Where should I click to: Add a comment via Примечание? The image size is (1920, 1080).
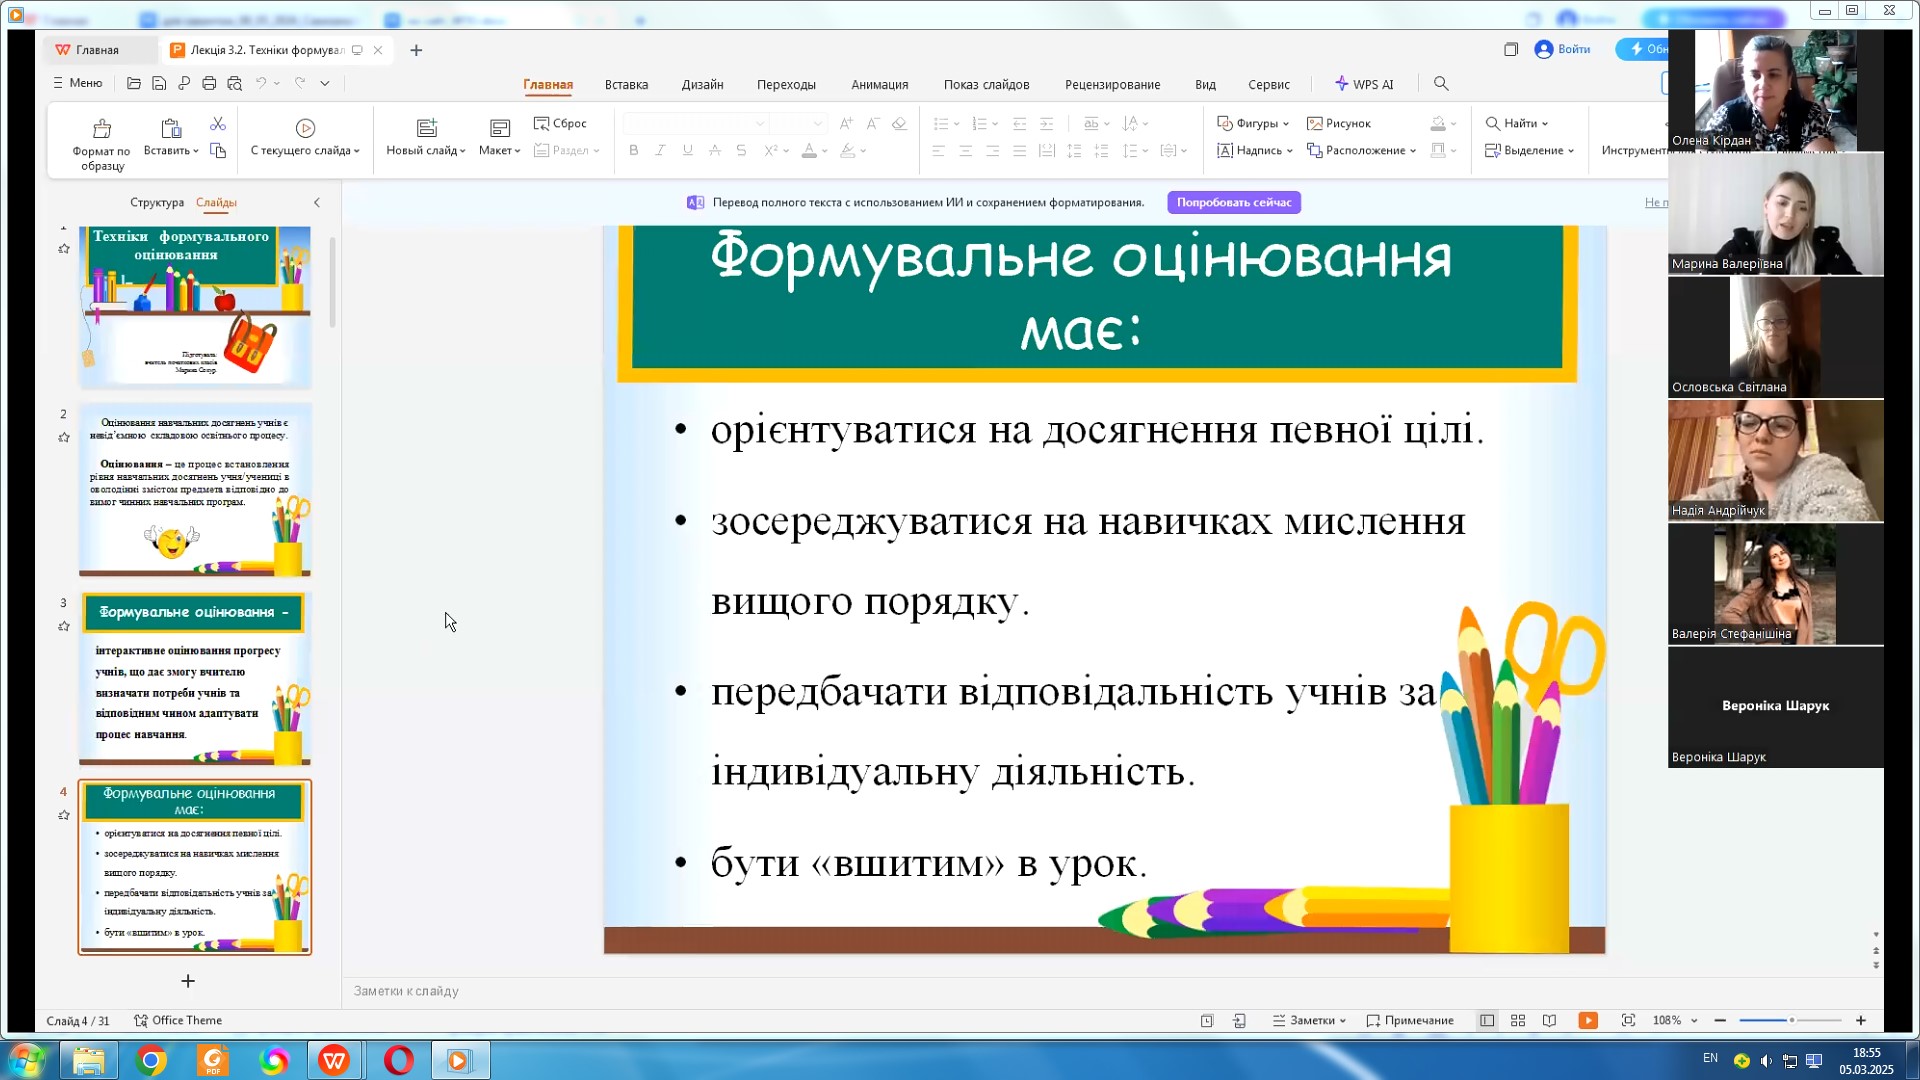click(1410, 1021)
